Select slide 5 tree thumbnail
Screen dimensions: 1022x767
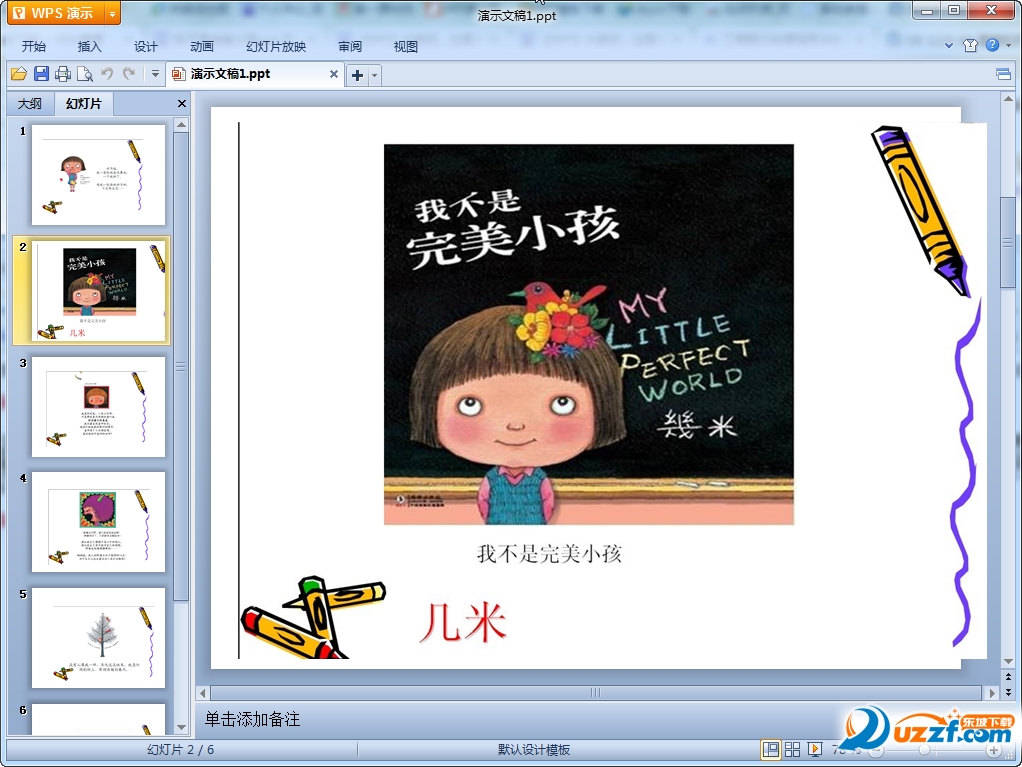click(98, 638)
